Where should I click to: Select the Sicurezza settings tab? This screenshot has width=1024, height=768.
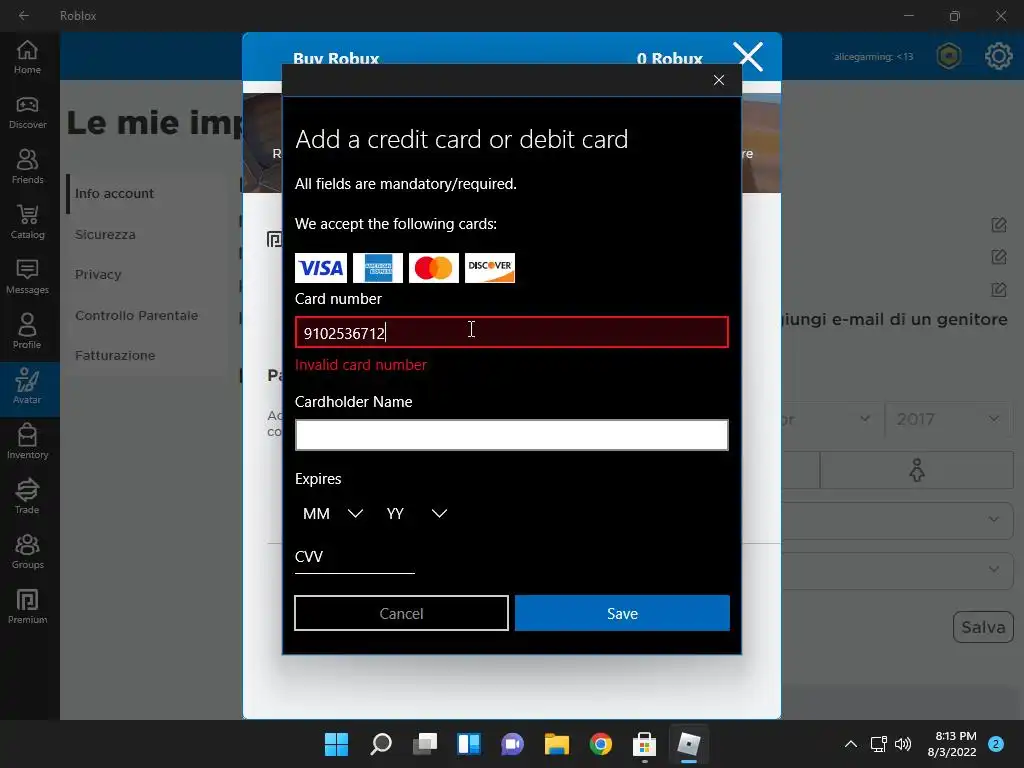[105, 234]
